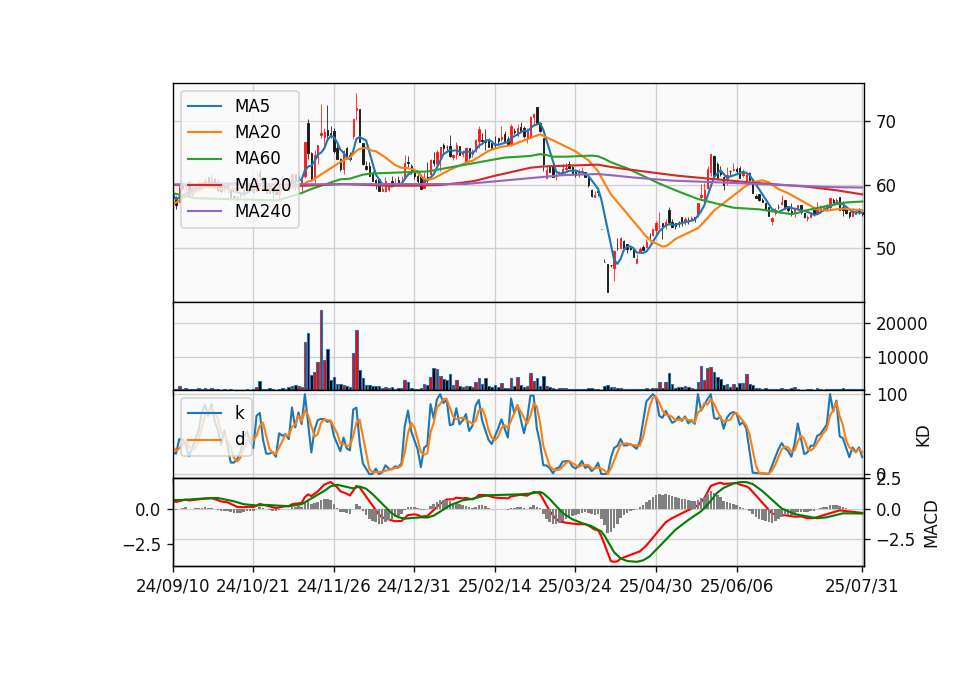960x690 pixels.
Task: Click the 25/03/24 date axis label
Action: pyautogui.click(x=575, y=586)
